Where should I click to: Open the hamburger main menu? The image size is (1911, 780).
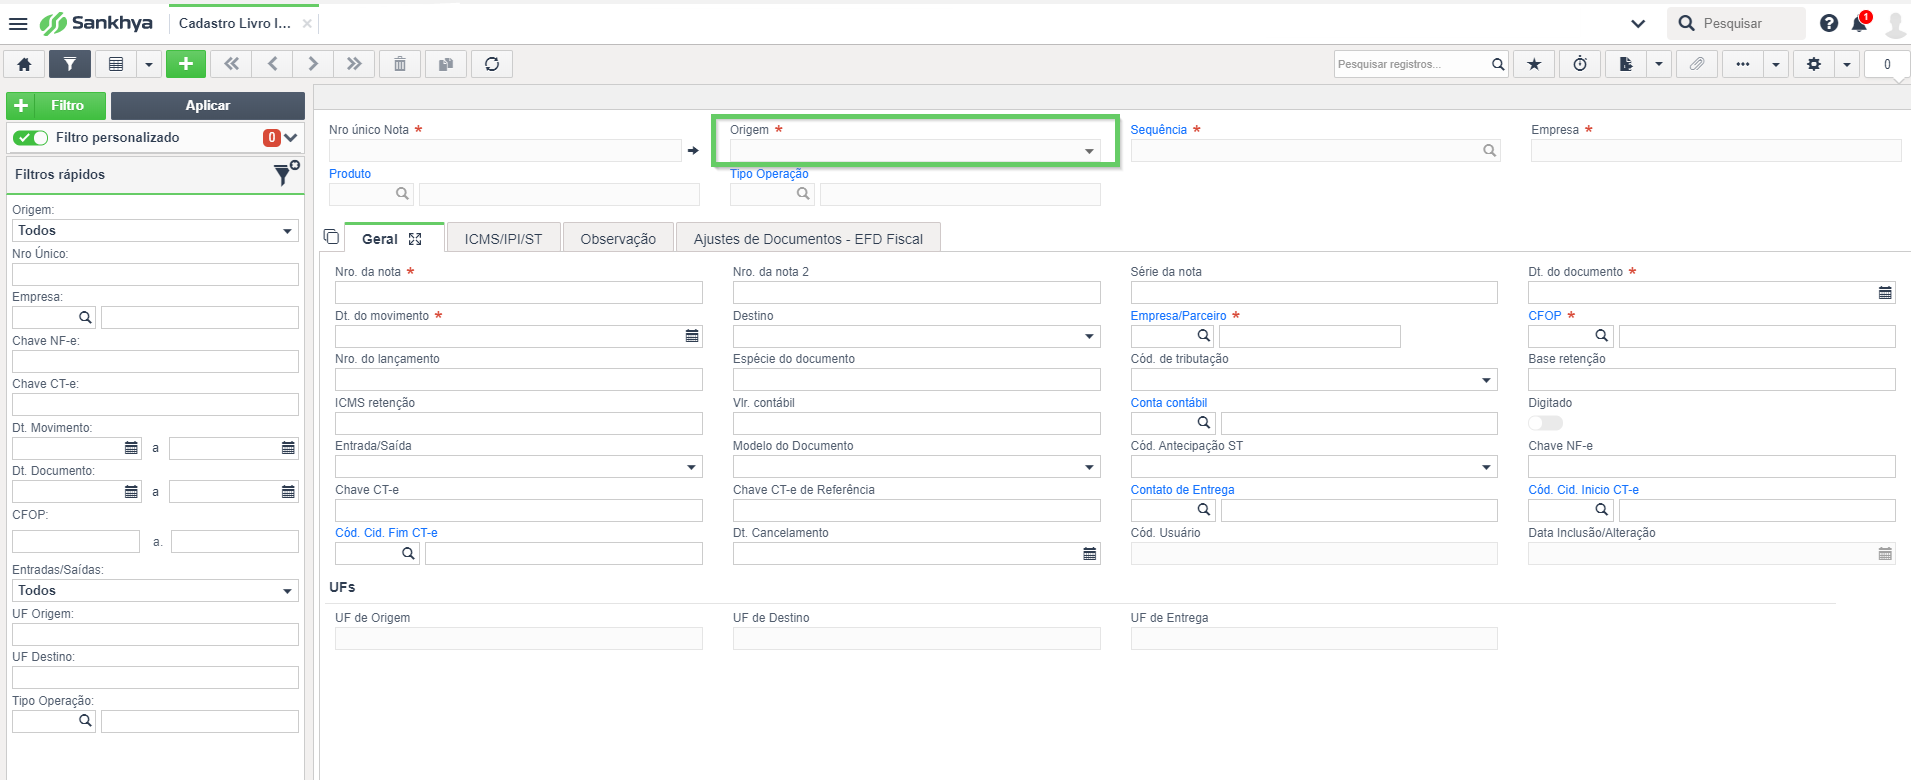(x=18, y=23)
